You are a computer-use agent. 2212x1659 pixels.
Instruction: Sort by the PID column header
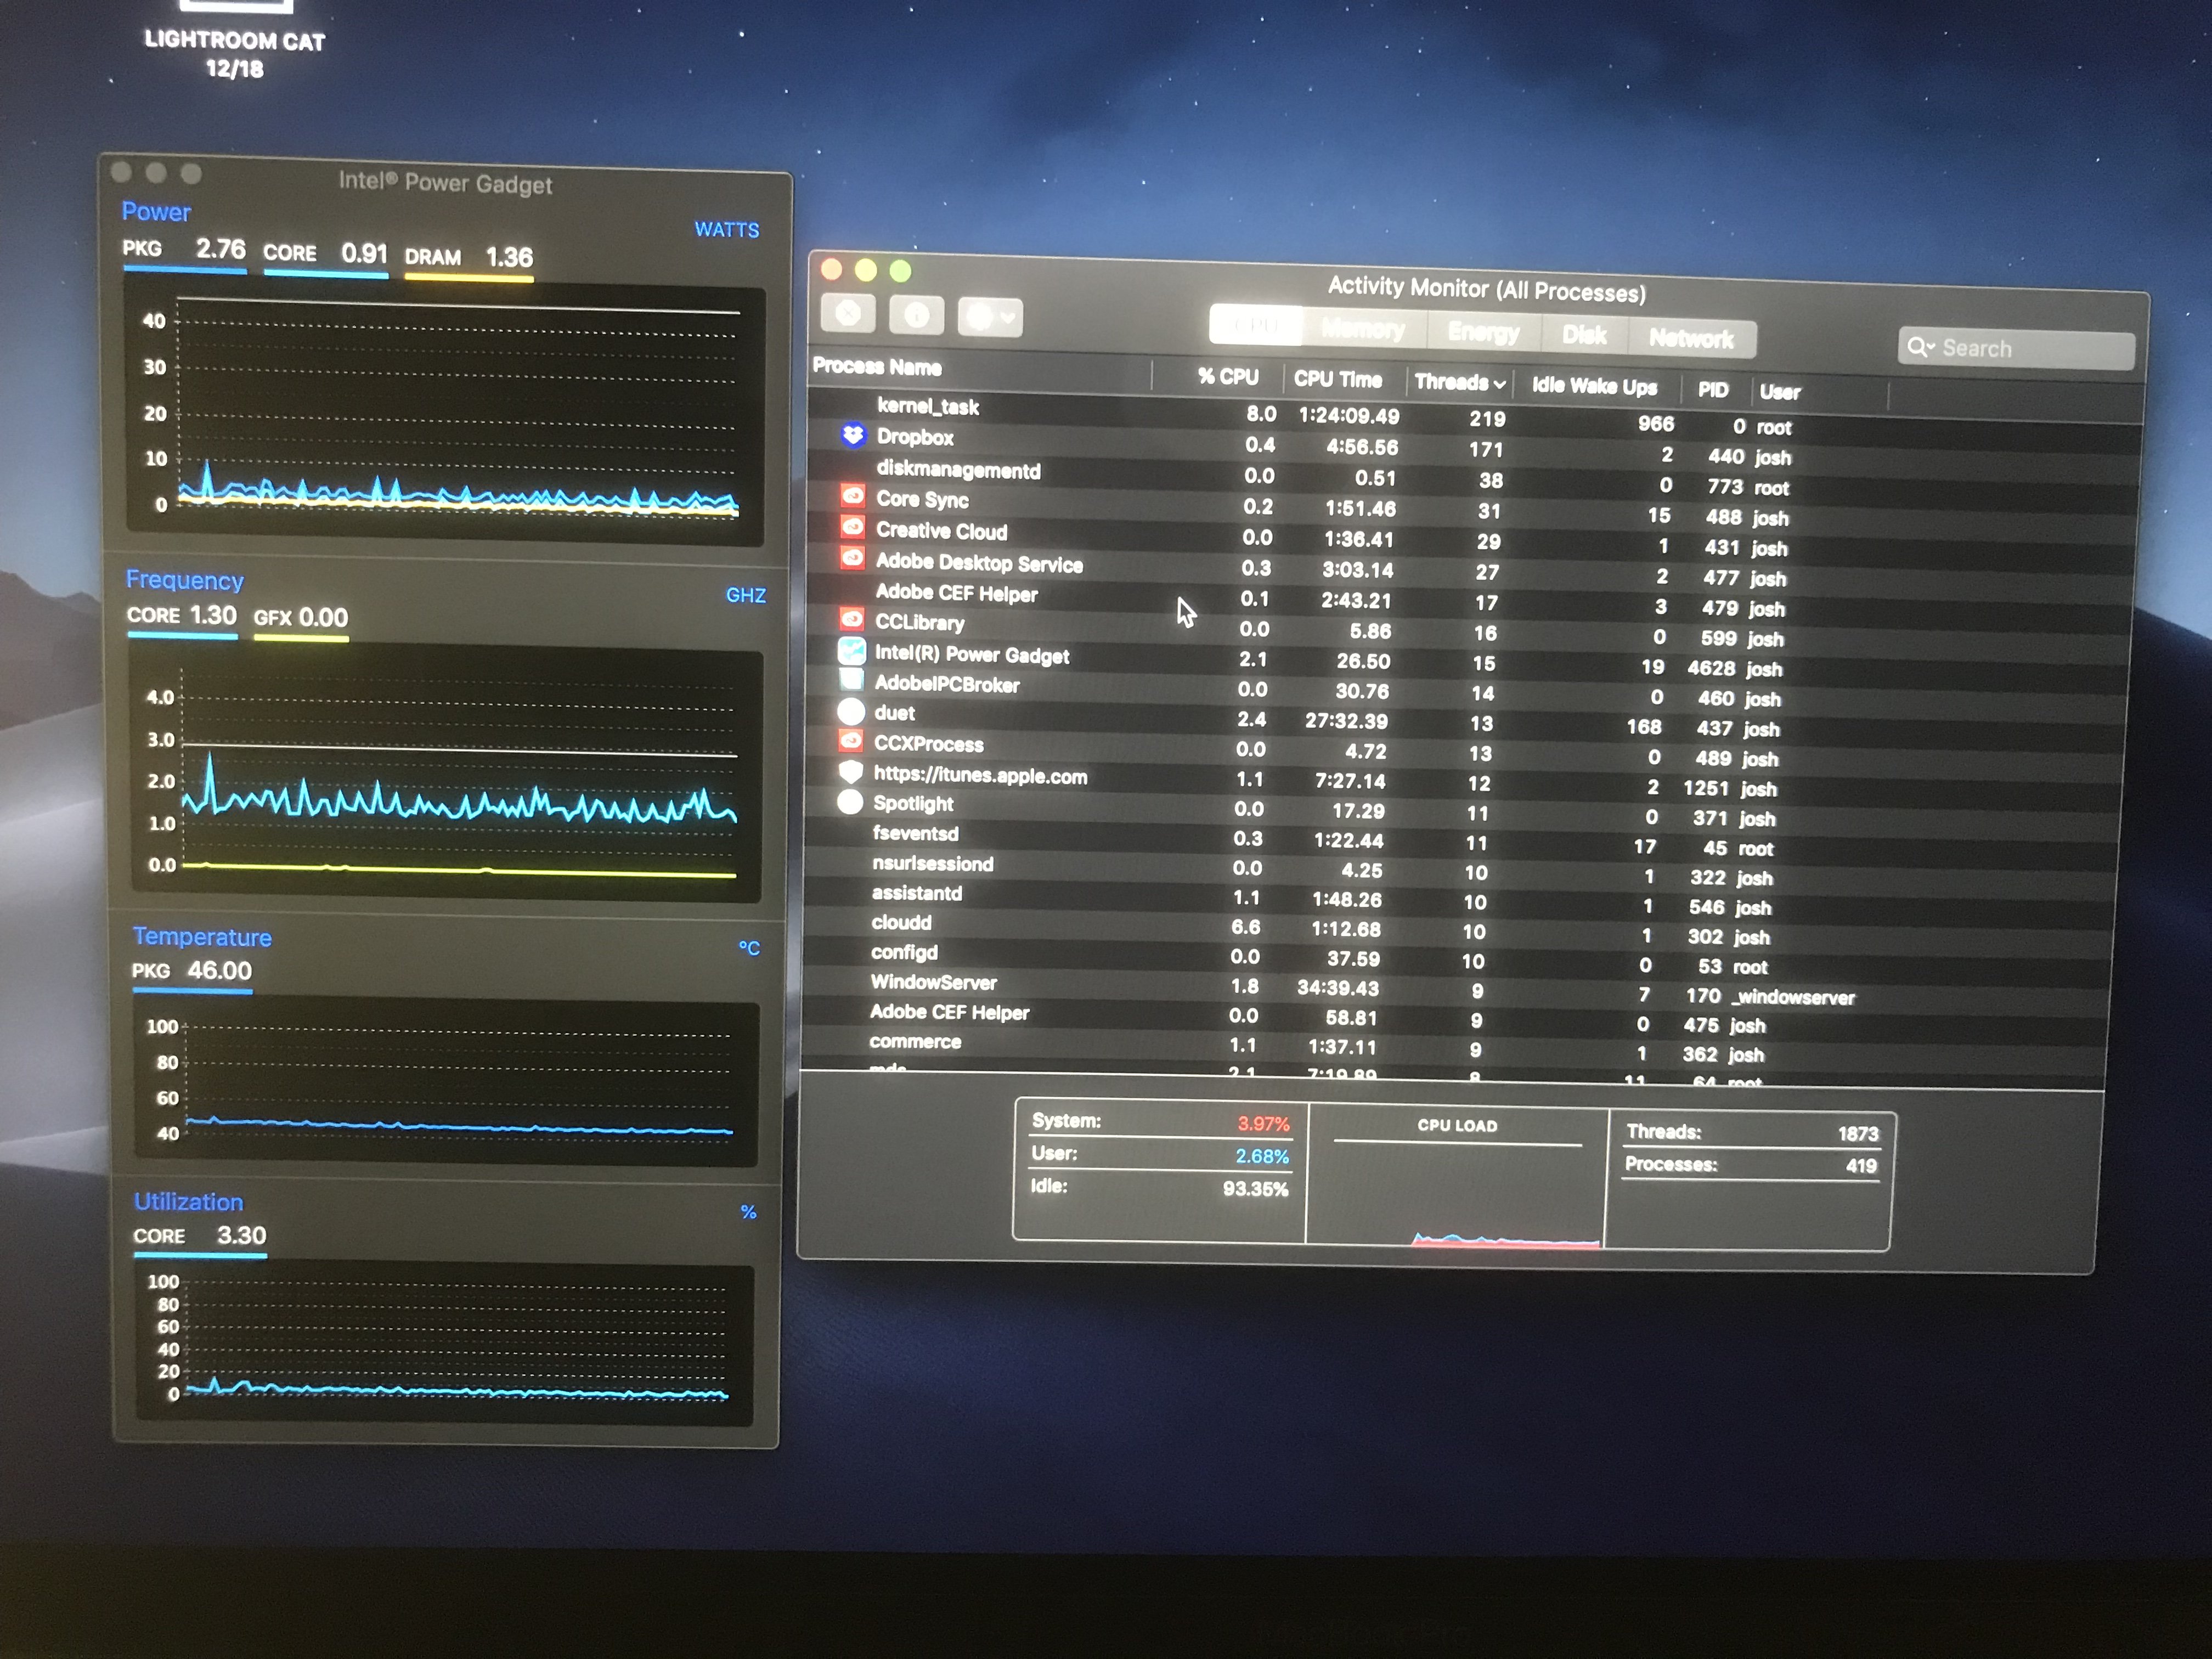[1714, 390]
